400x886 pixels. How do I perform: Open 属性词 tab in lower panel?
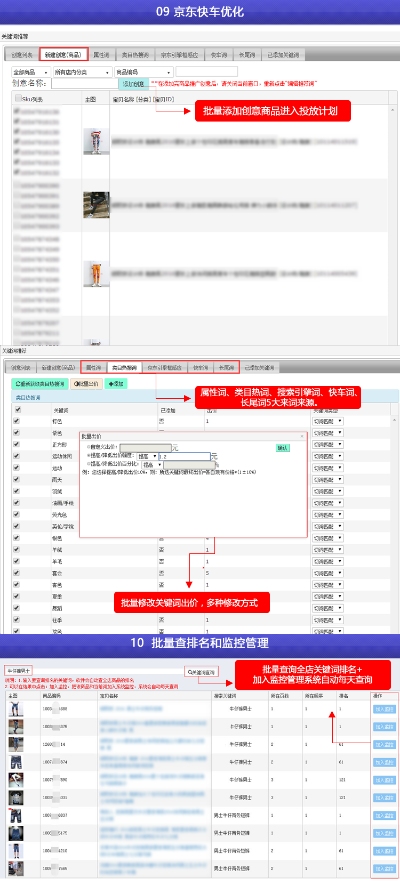coord(93,367)
